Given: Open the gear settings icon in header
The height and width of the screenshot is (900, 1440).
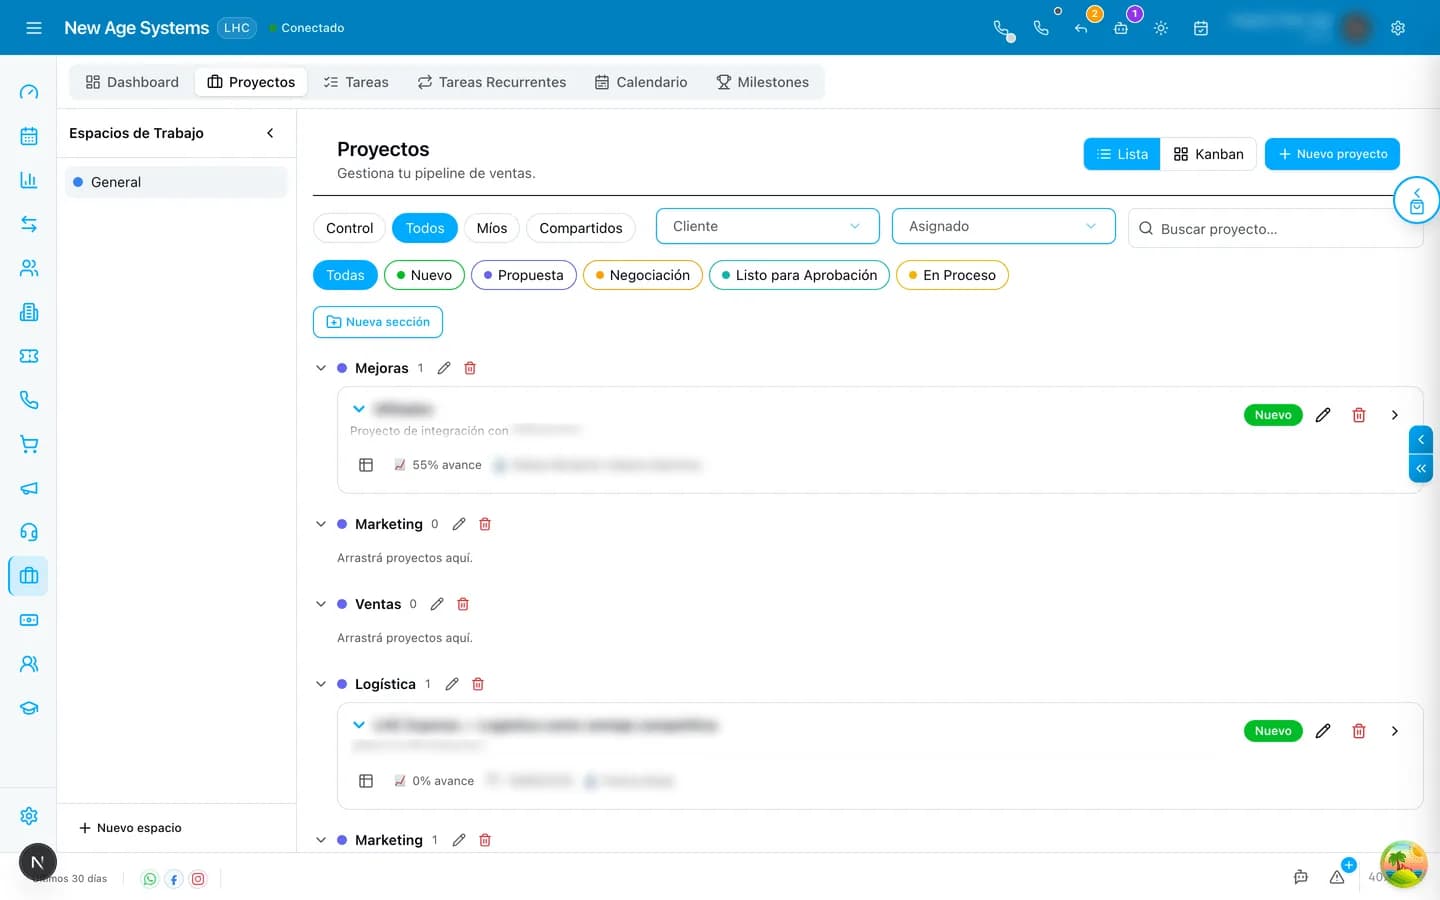Looking at the screenshot, I should pos(1398,28).
